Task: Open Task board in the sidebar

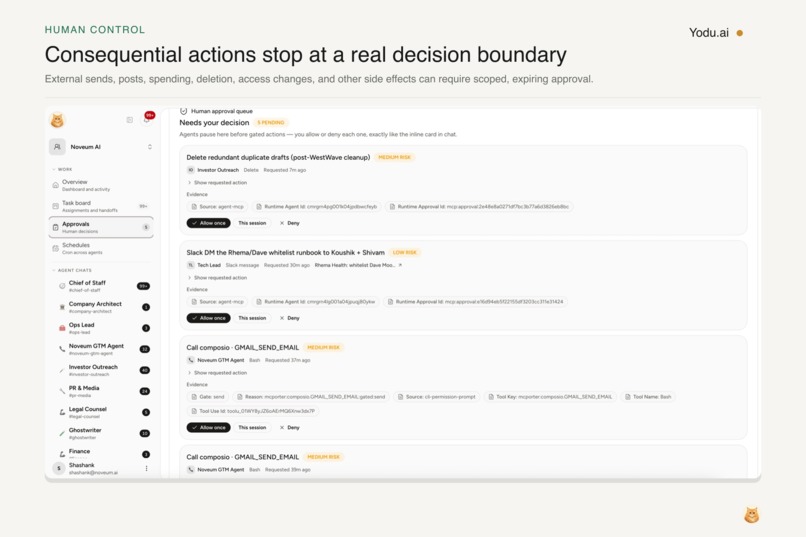Action: click(101, 206)
